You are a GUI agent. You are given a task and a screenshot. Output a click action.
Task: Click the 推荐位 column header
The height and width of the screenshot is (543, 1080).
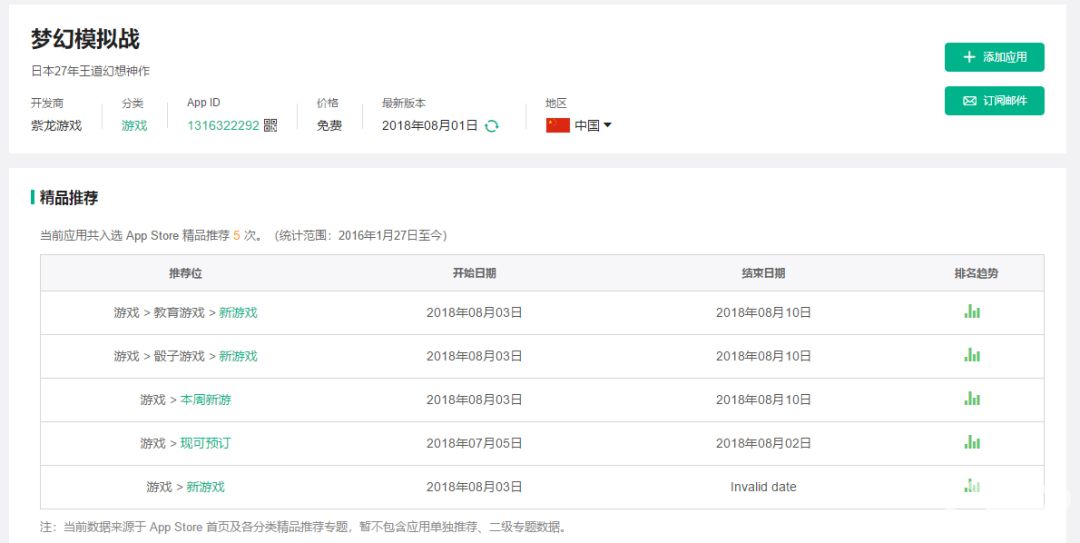(x=185, y=273)
